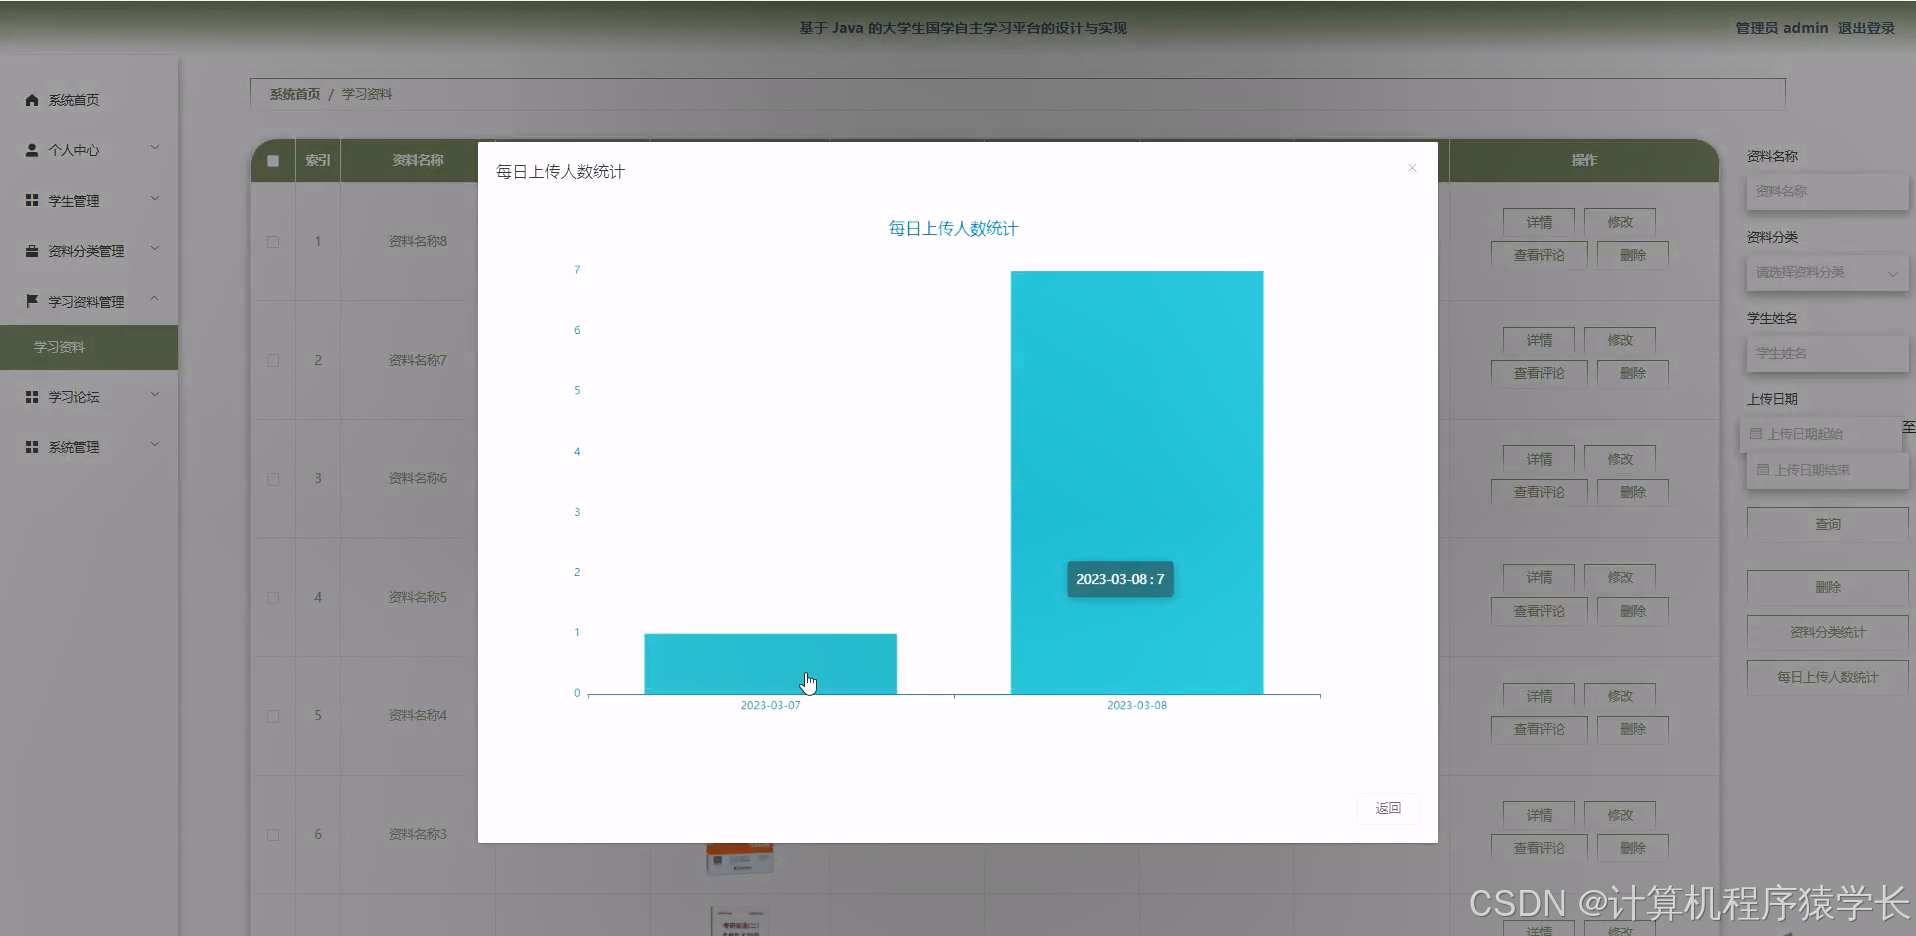Screen dimensions: 1916x936
Task: Open the 个人中心 sidebar menu
Action: click(89, 150)
